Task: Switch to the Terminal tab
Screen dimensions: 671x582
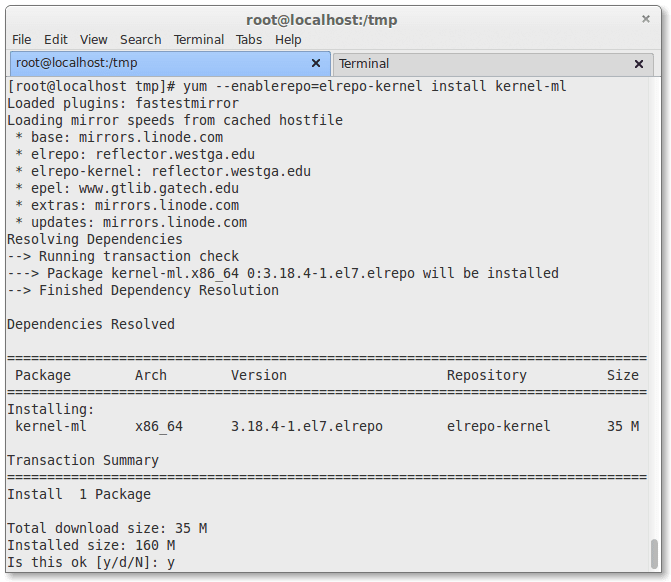Action: (493, 64)
